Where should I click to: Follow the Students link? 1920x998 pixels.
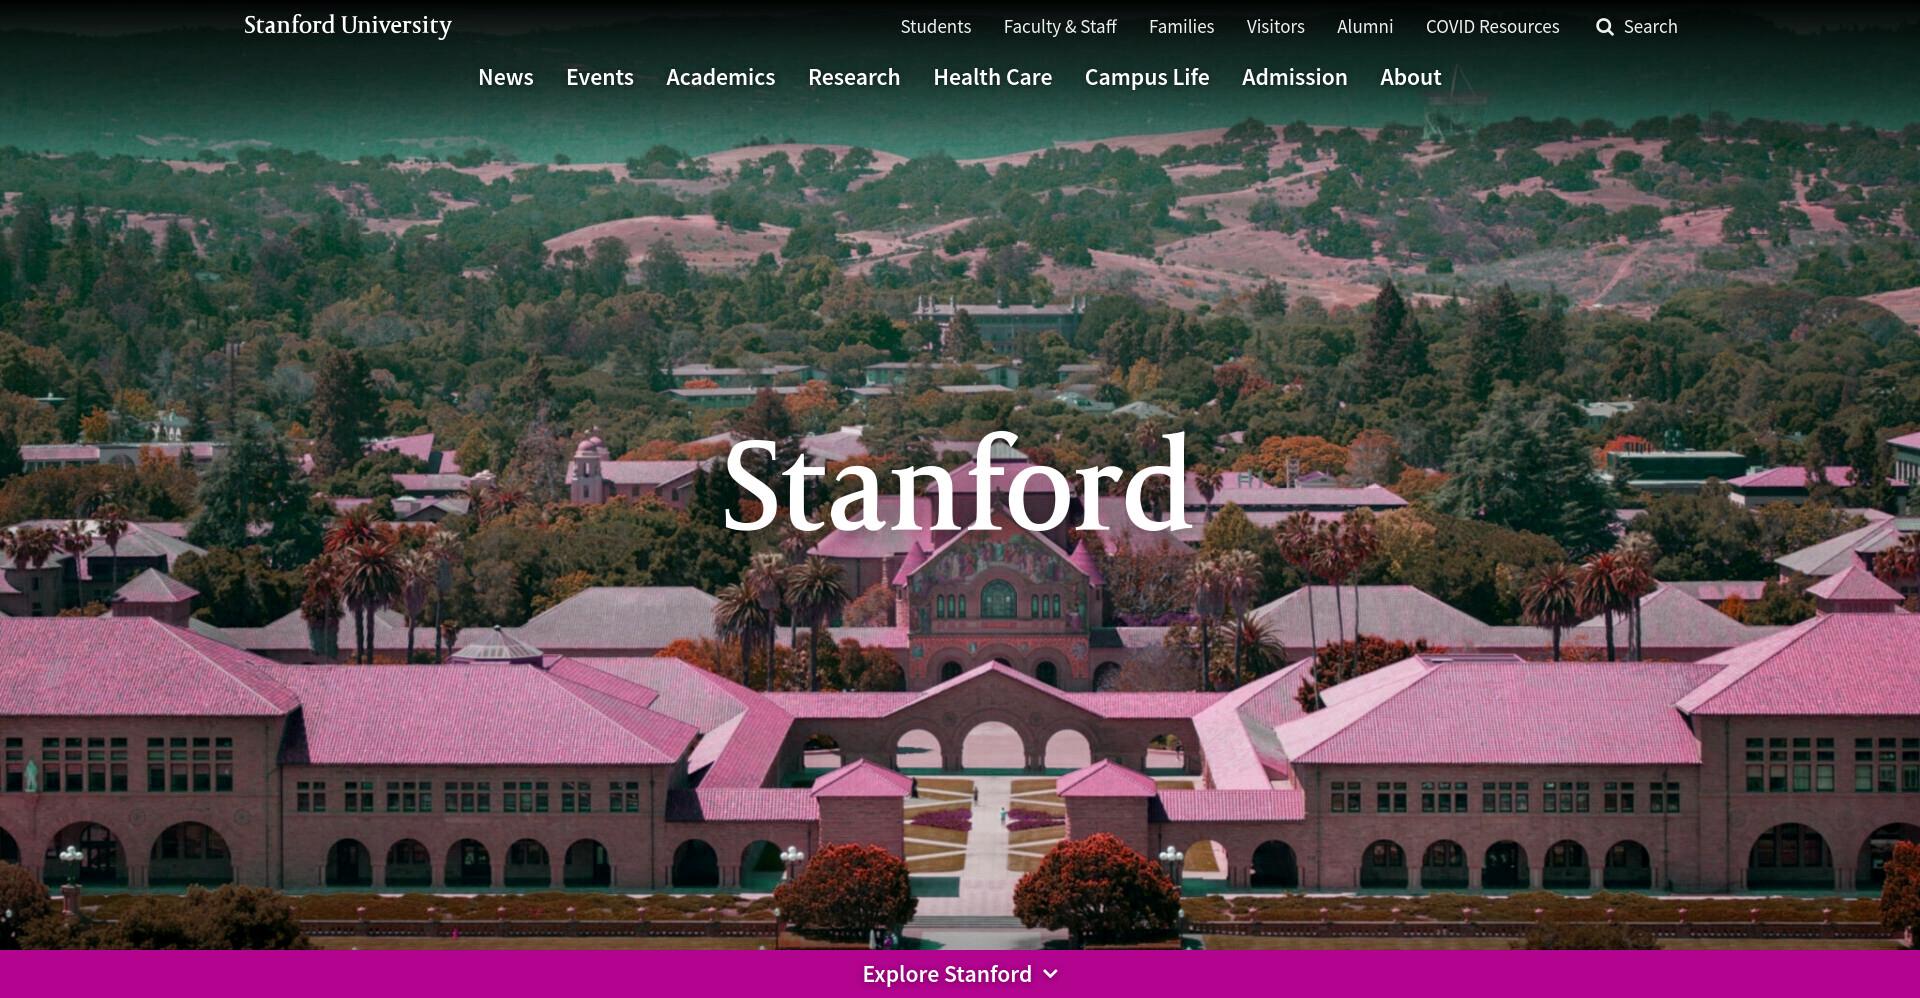(936, 27)
